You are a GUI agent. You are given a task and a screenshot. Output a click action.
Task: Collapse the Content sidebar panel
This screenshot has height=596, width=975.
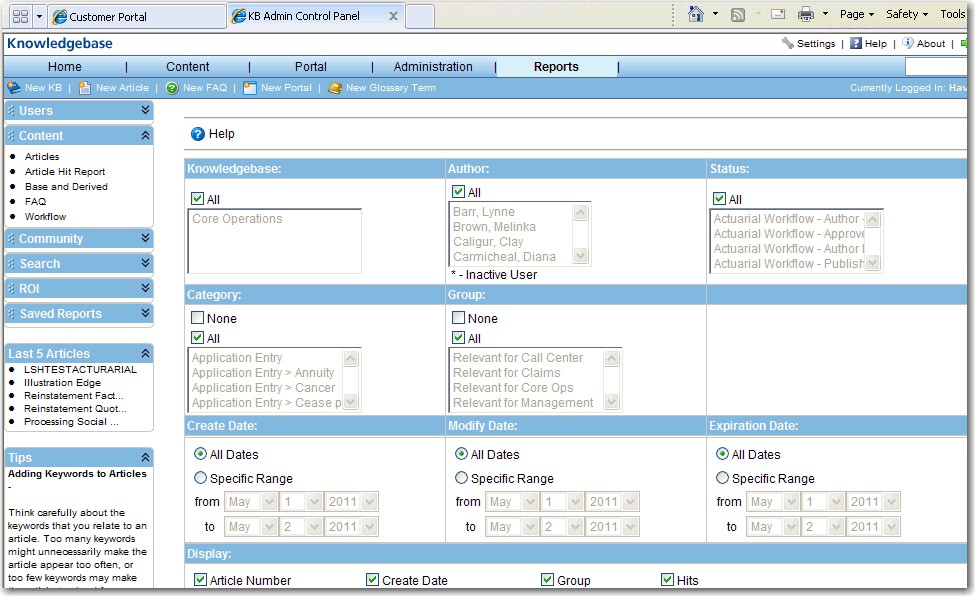(145, 136)
